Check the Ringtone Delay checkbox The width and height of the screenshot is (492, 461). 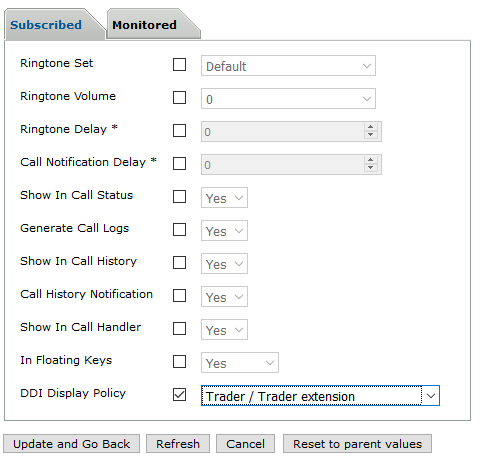[x=179, y=131]
